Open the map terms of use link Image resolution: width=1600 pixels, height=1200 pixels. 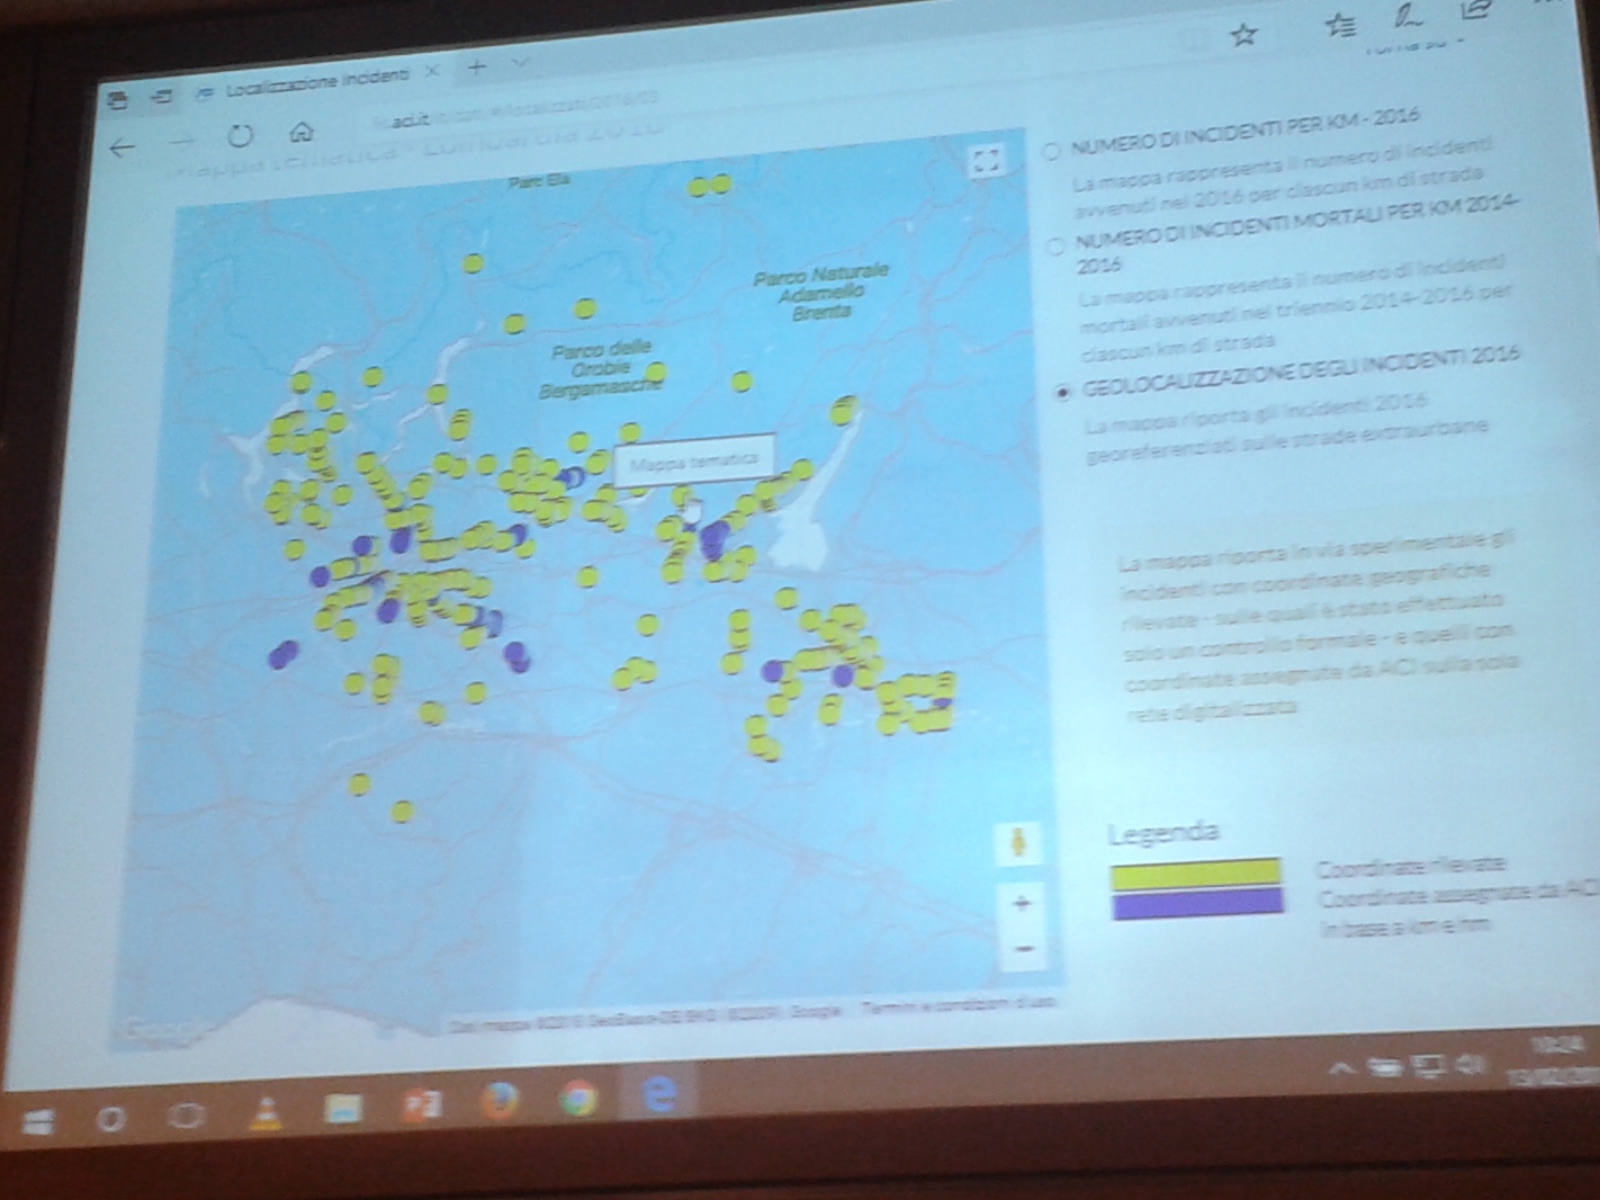pos(957,1005)
